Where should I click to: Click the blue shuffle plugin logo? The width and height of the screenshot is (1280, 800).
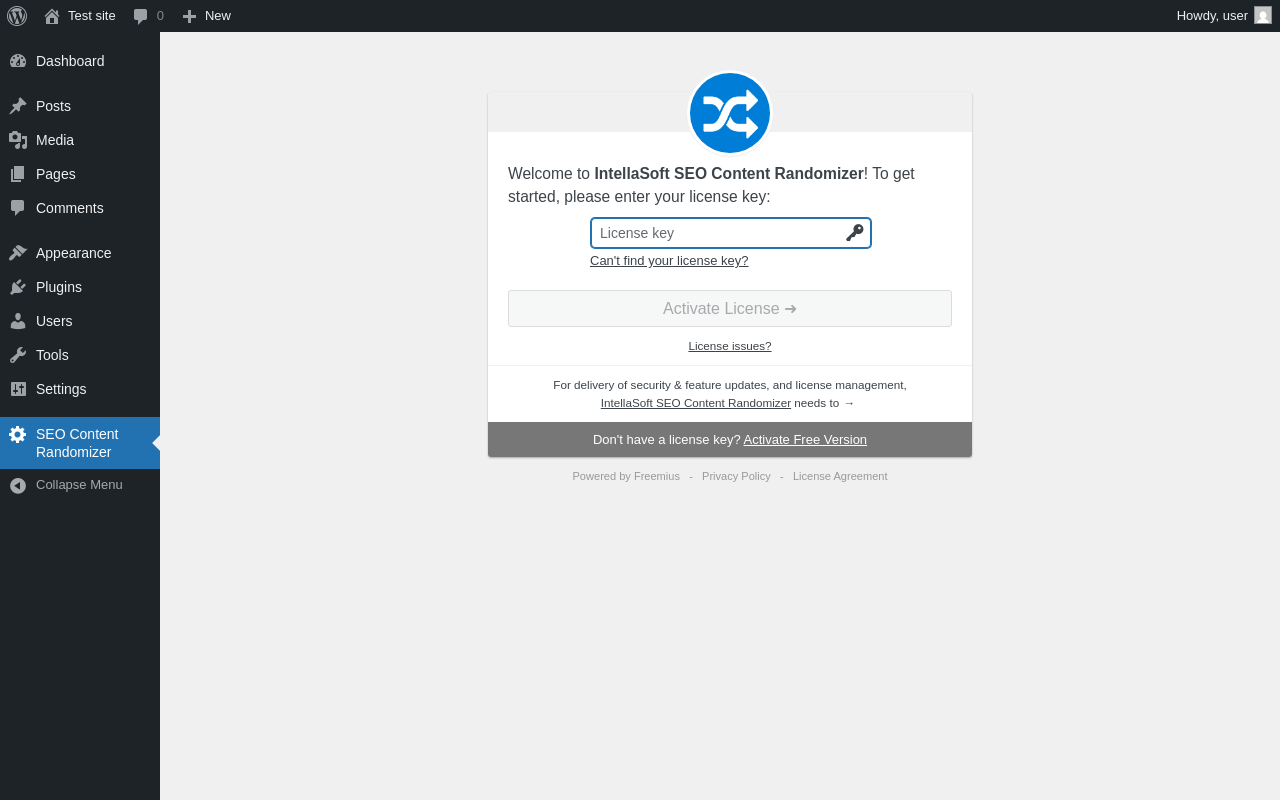click(x=730, y=113)
